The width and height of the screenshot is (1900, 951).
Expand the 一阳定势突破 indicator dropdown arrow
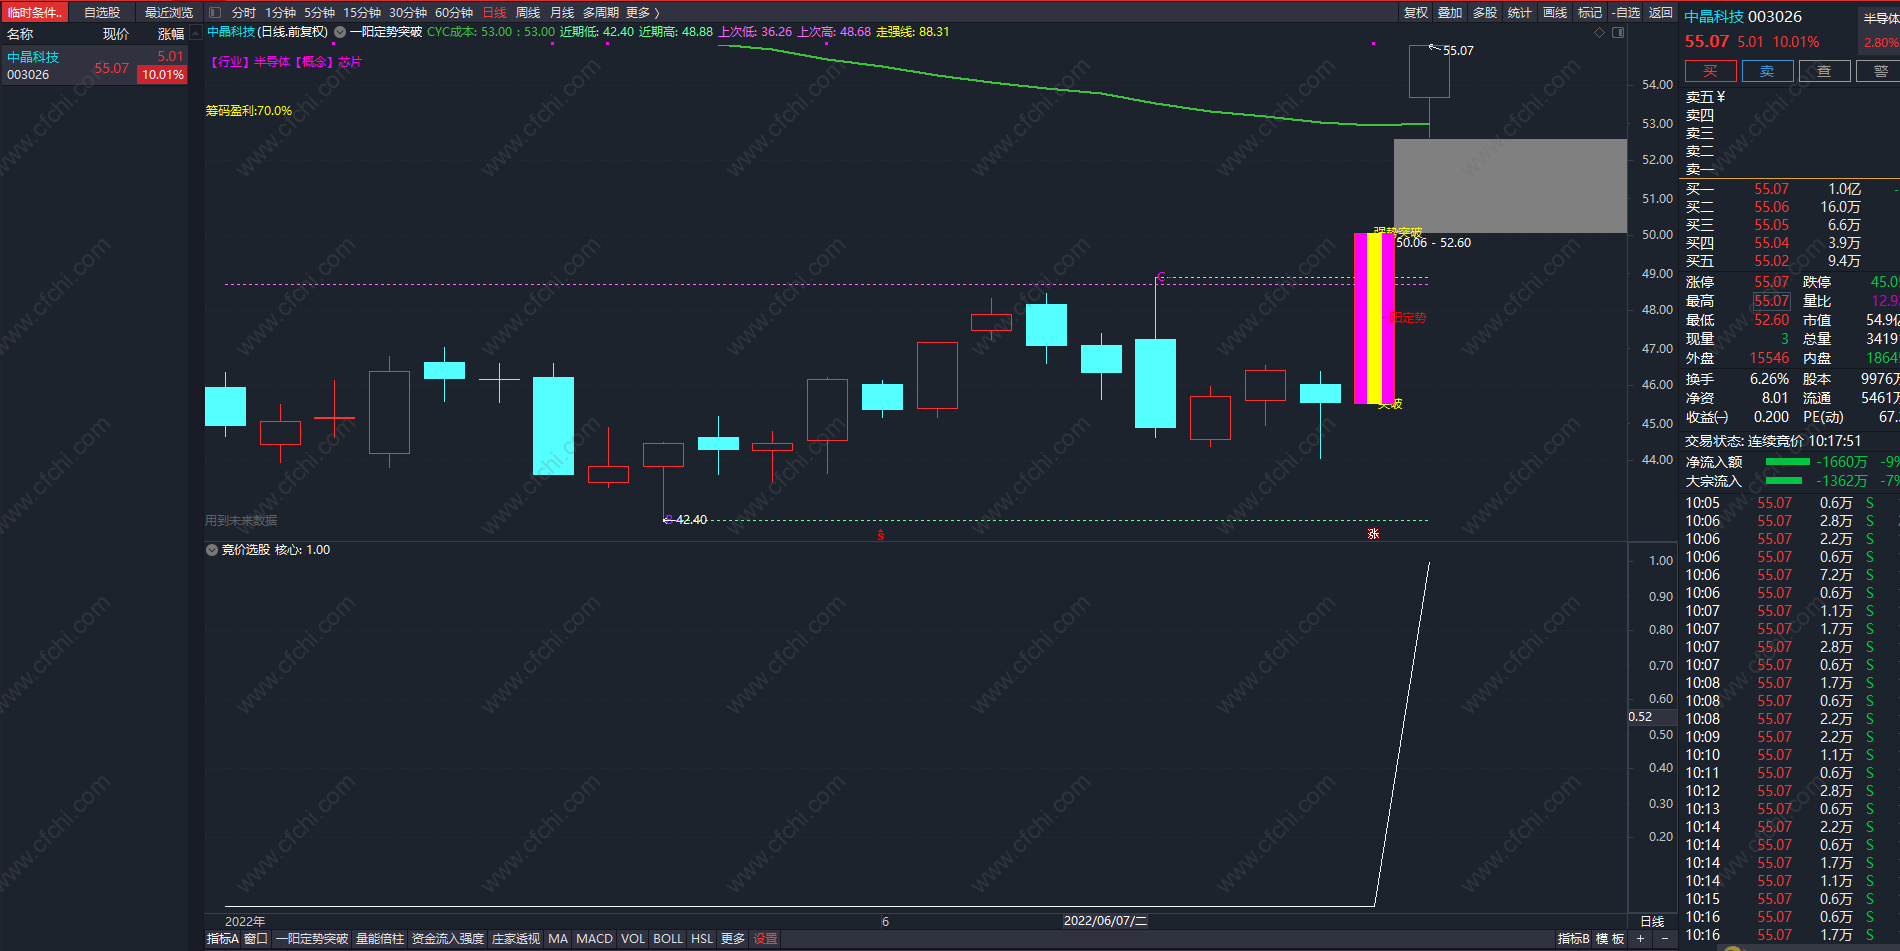[340, 32]
